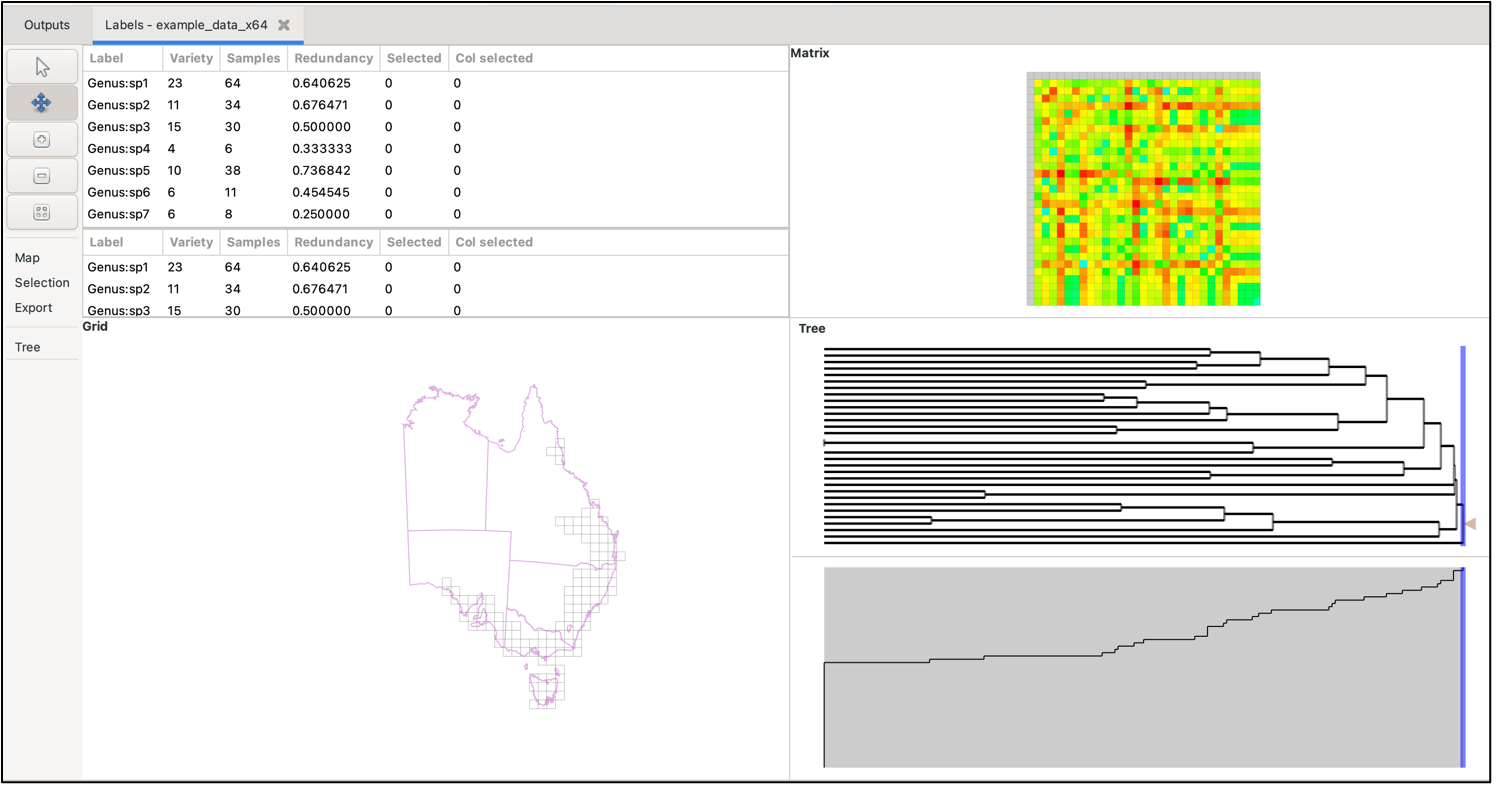This screenshot has height=788, width=1497.
Task: Select the Genus:sp5 row in upper table
Action: 119,170
